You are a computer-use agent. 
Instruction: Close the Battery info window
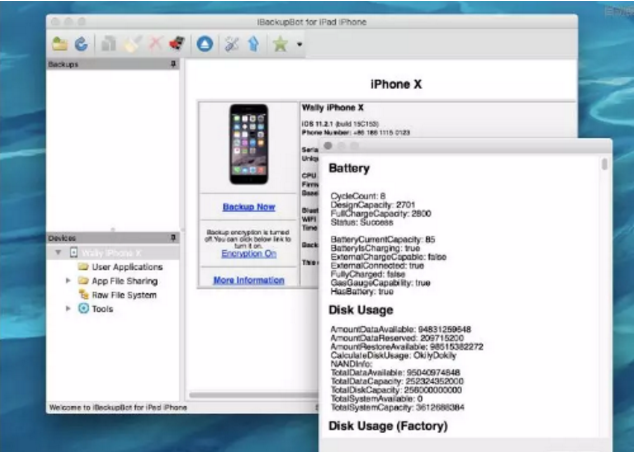[x=328, y=146]
